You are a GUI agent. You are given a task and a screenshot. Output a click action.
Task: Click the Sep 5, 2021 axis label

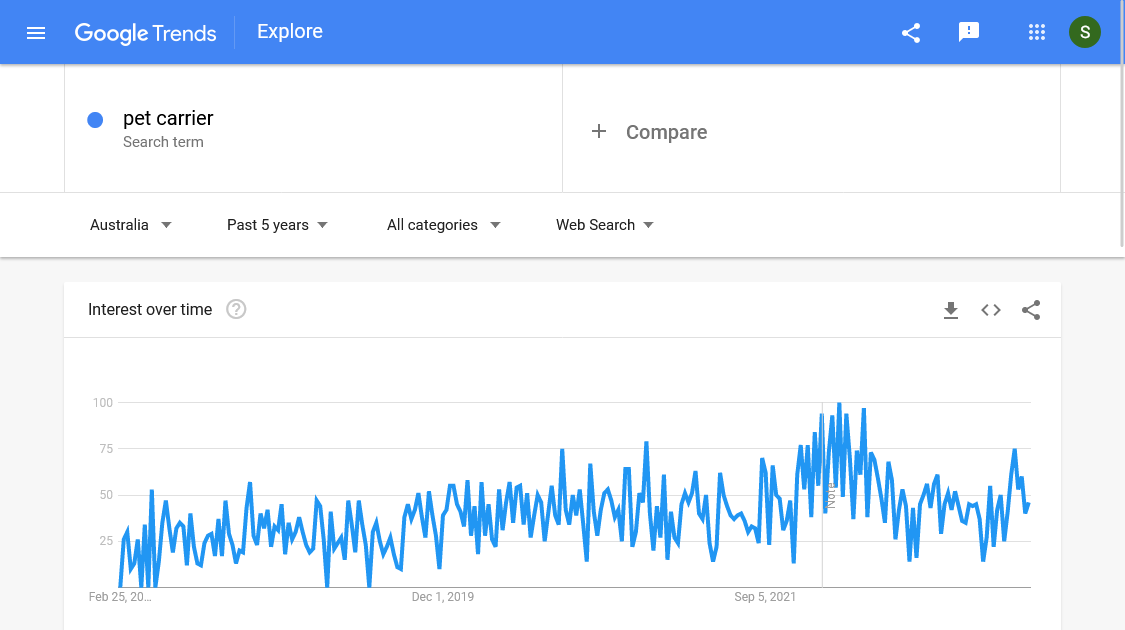pyautogui.click(x=765, y=597)
